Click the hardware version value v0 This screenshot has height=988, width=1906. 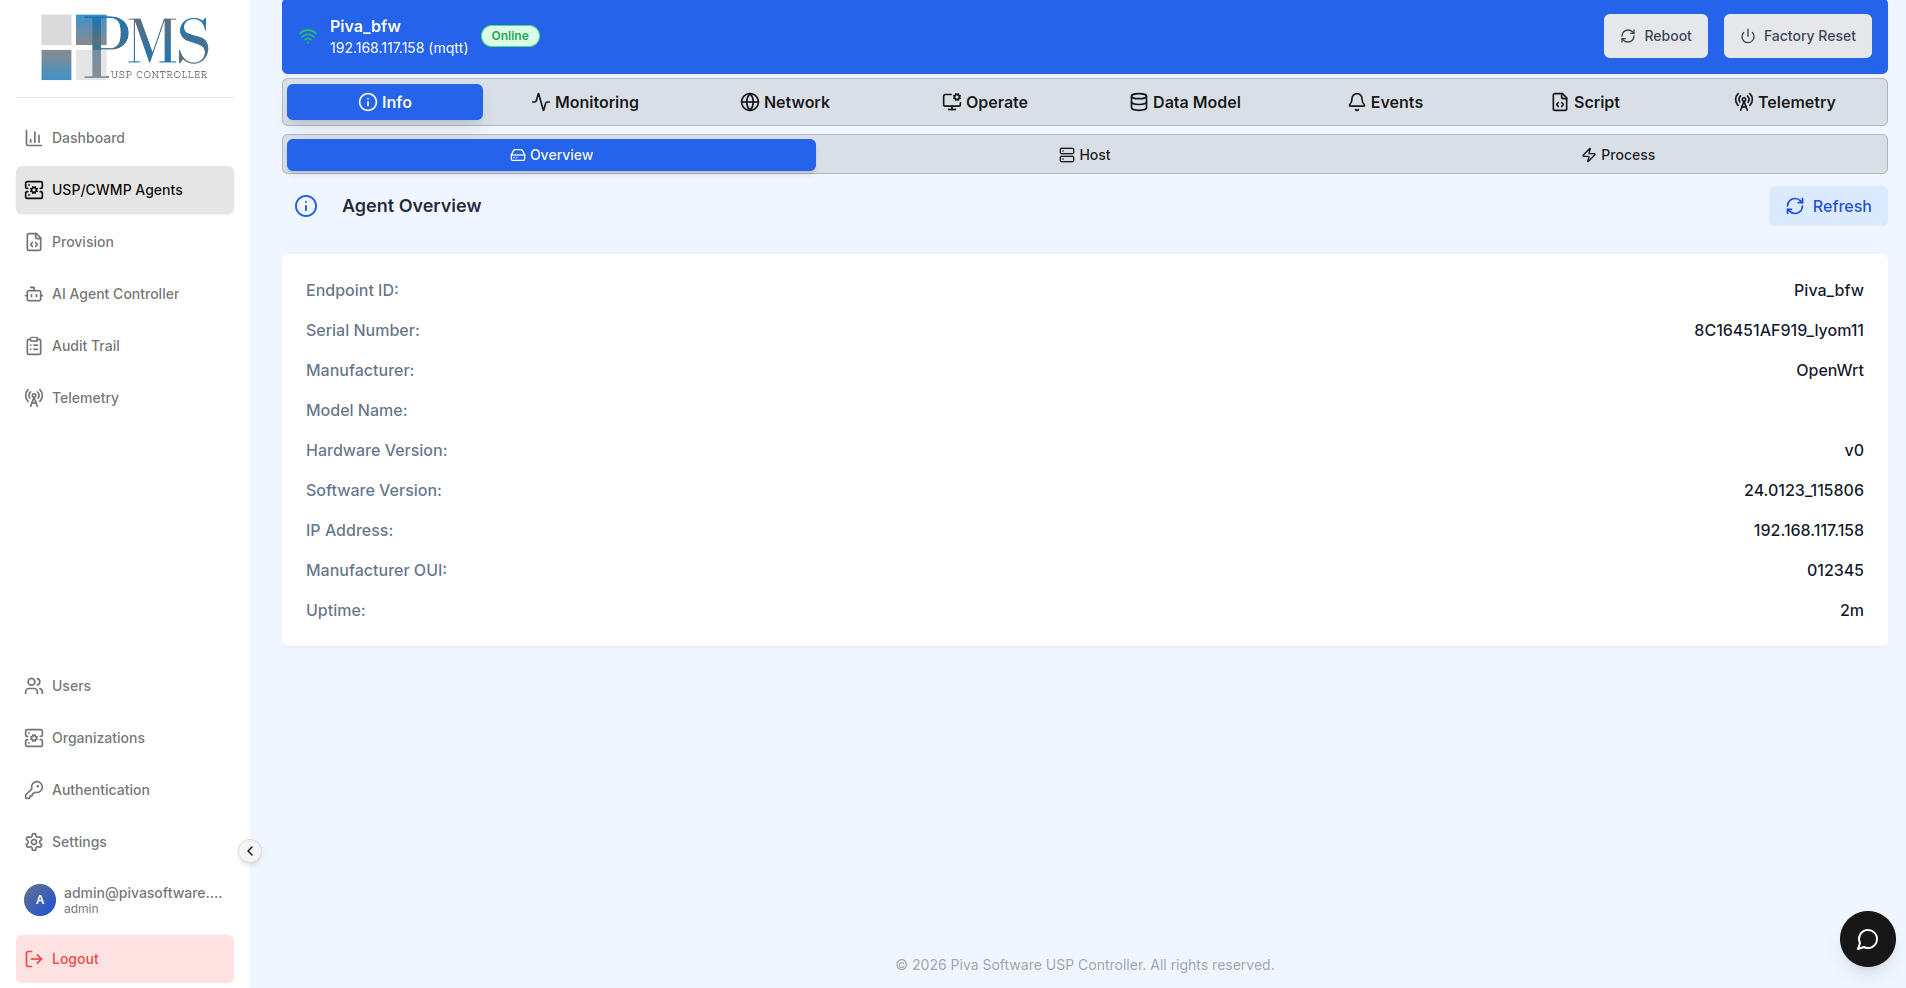1854,450
